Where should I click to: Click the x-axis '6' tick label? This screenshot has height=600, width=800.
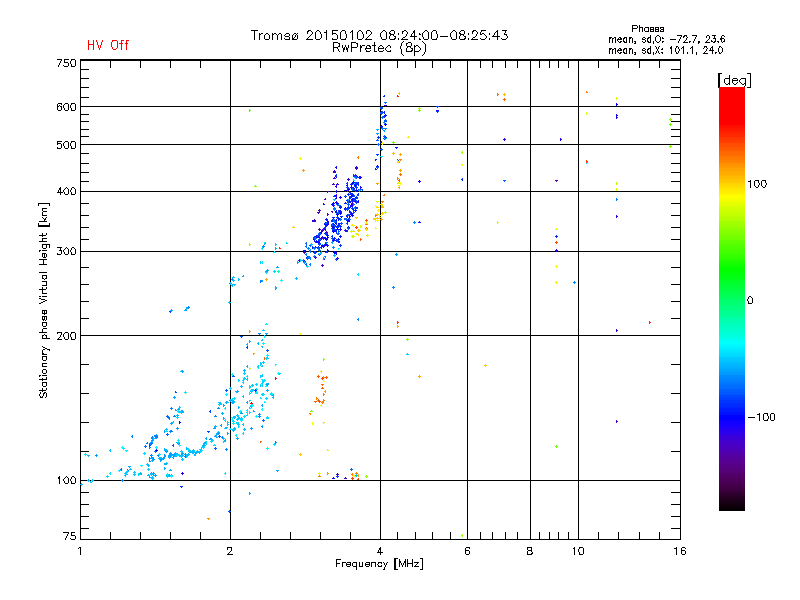pos(467,551)
